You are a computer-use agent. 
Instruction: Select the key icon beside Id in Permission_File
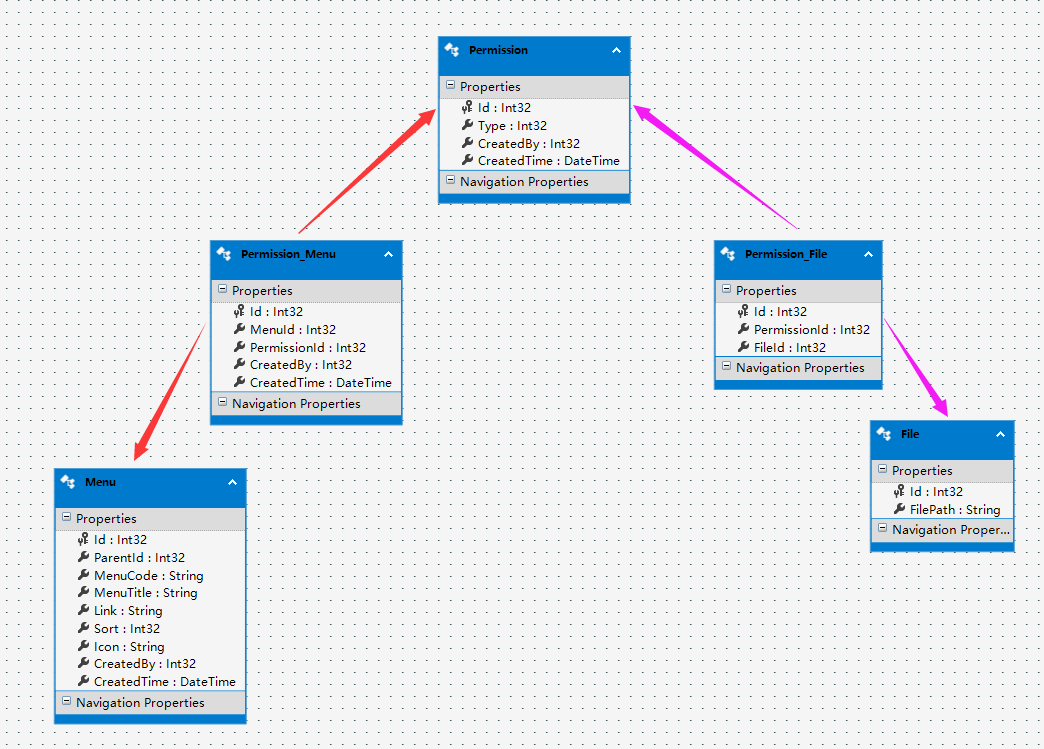click(743, 311)
